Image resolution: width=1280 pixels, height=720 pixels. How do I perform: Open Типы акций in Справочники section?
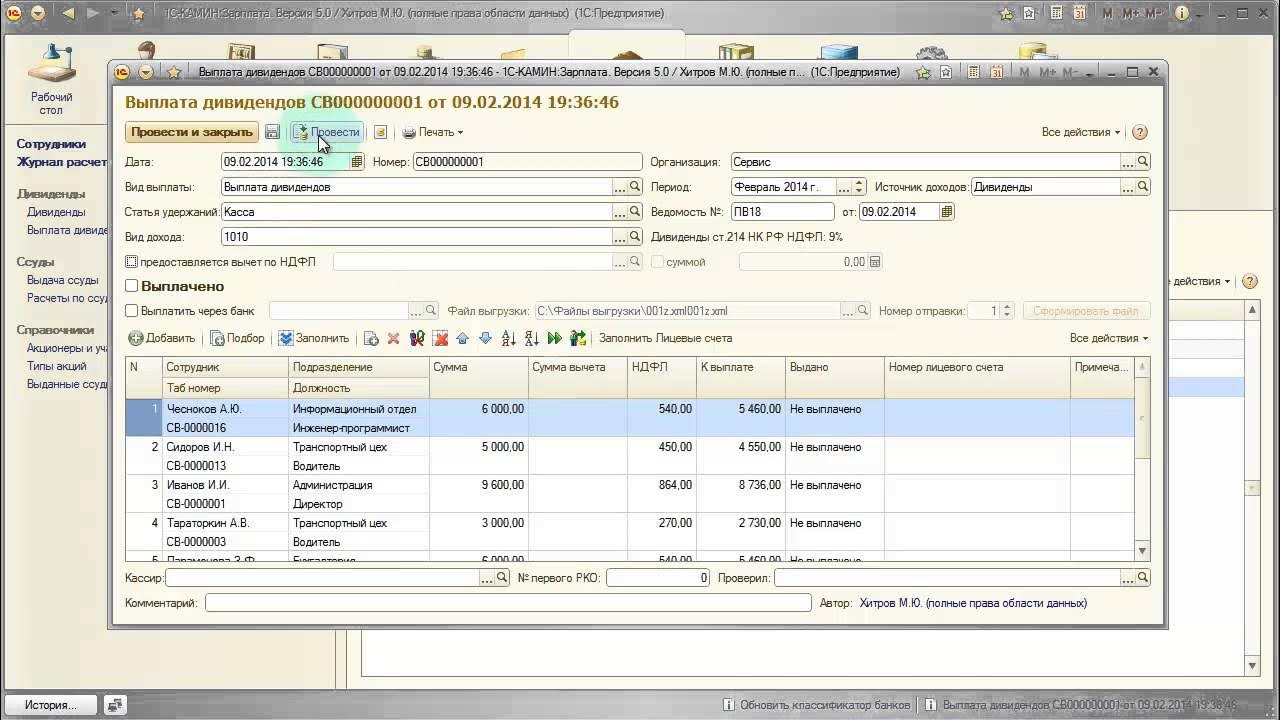coord(56,366)
